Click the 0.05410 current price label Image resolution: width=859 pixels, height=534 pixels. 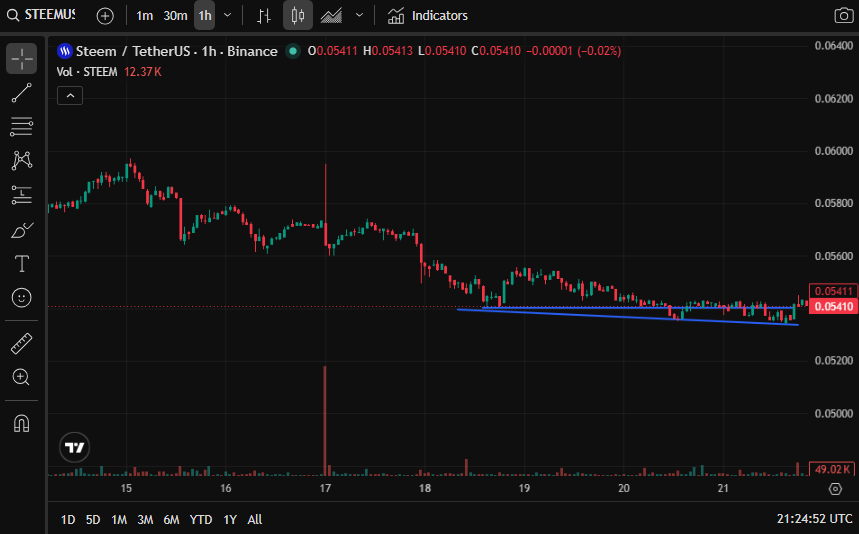click(x=833, y=306)
